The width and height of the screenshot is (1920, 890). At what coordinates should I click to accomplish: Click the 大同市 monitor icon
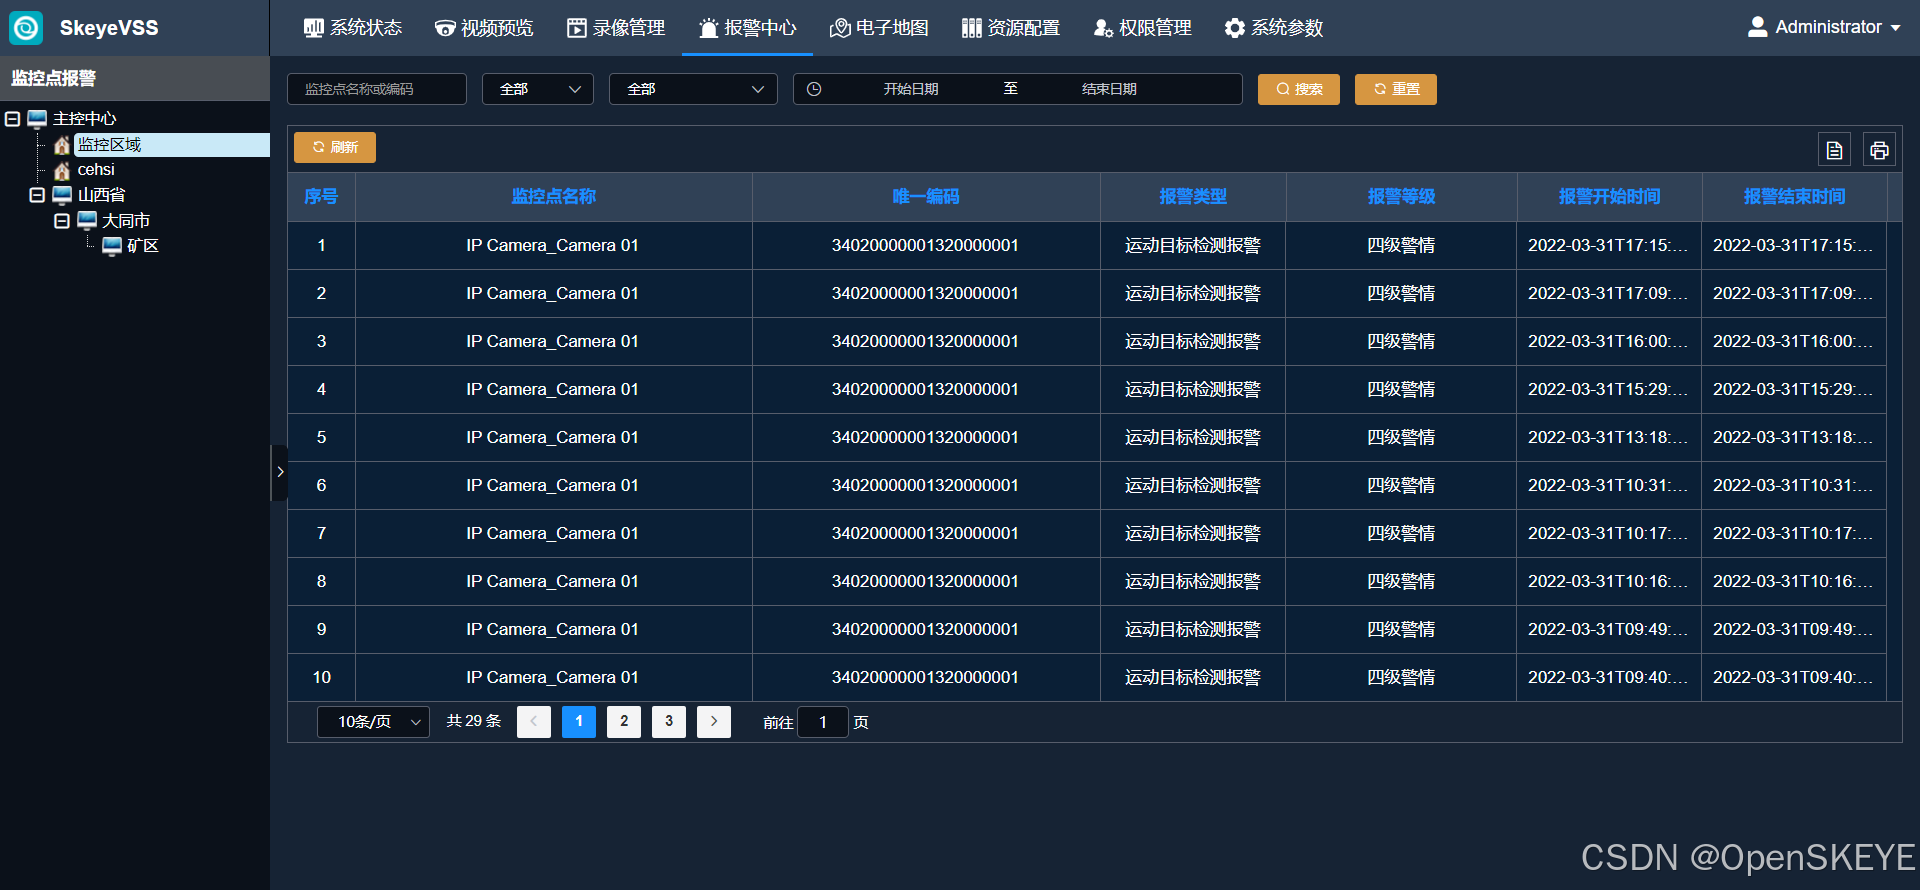[87, 220]
